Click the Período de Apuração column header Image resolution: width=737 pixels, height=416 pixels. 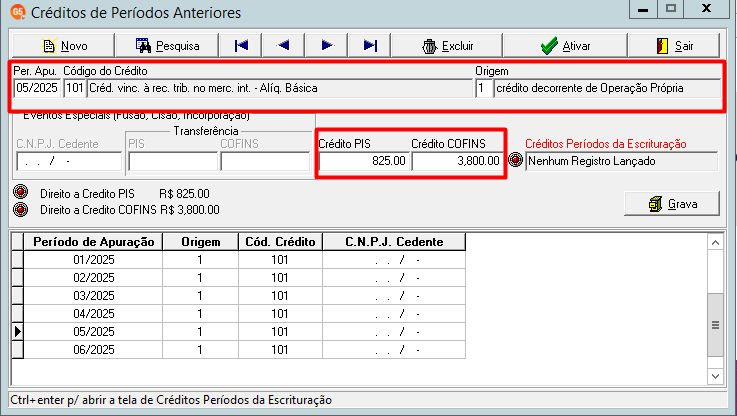[93, 242]
